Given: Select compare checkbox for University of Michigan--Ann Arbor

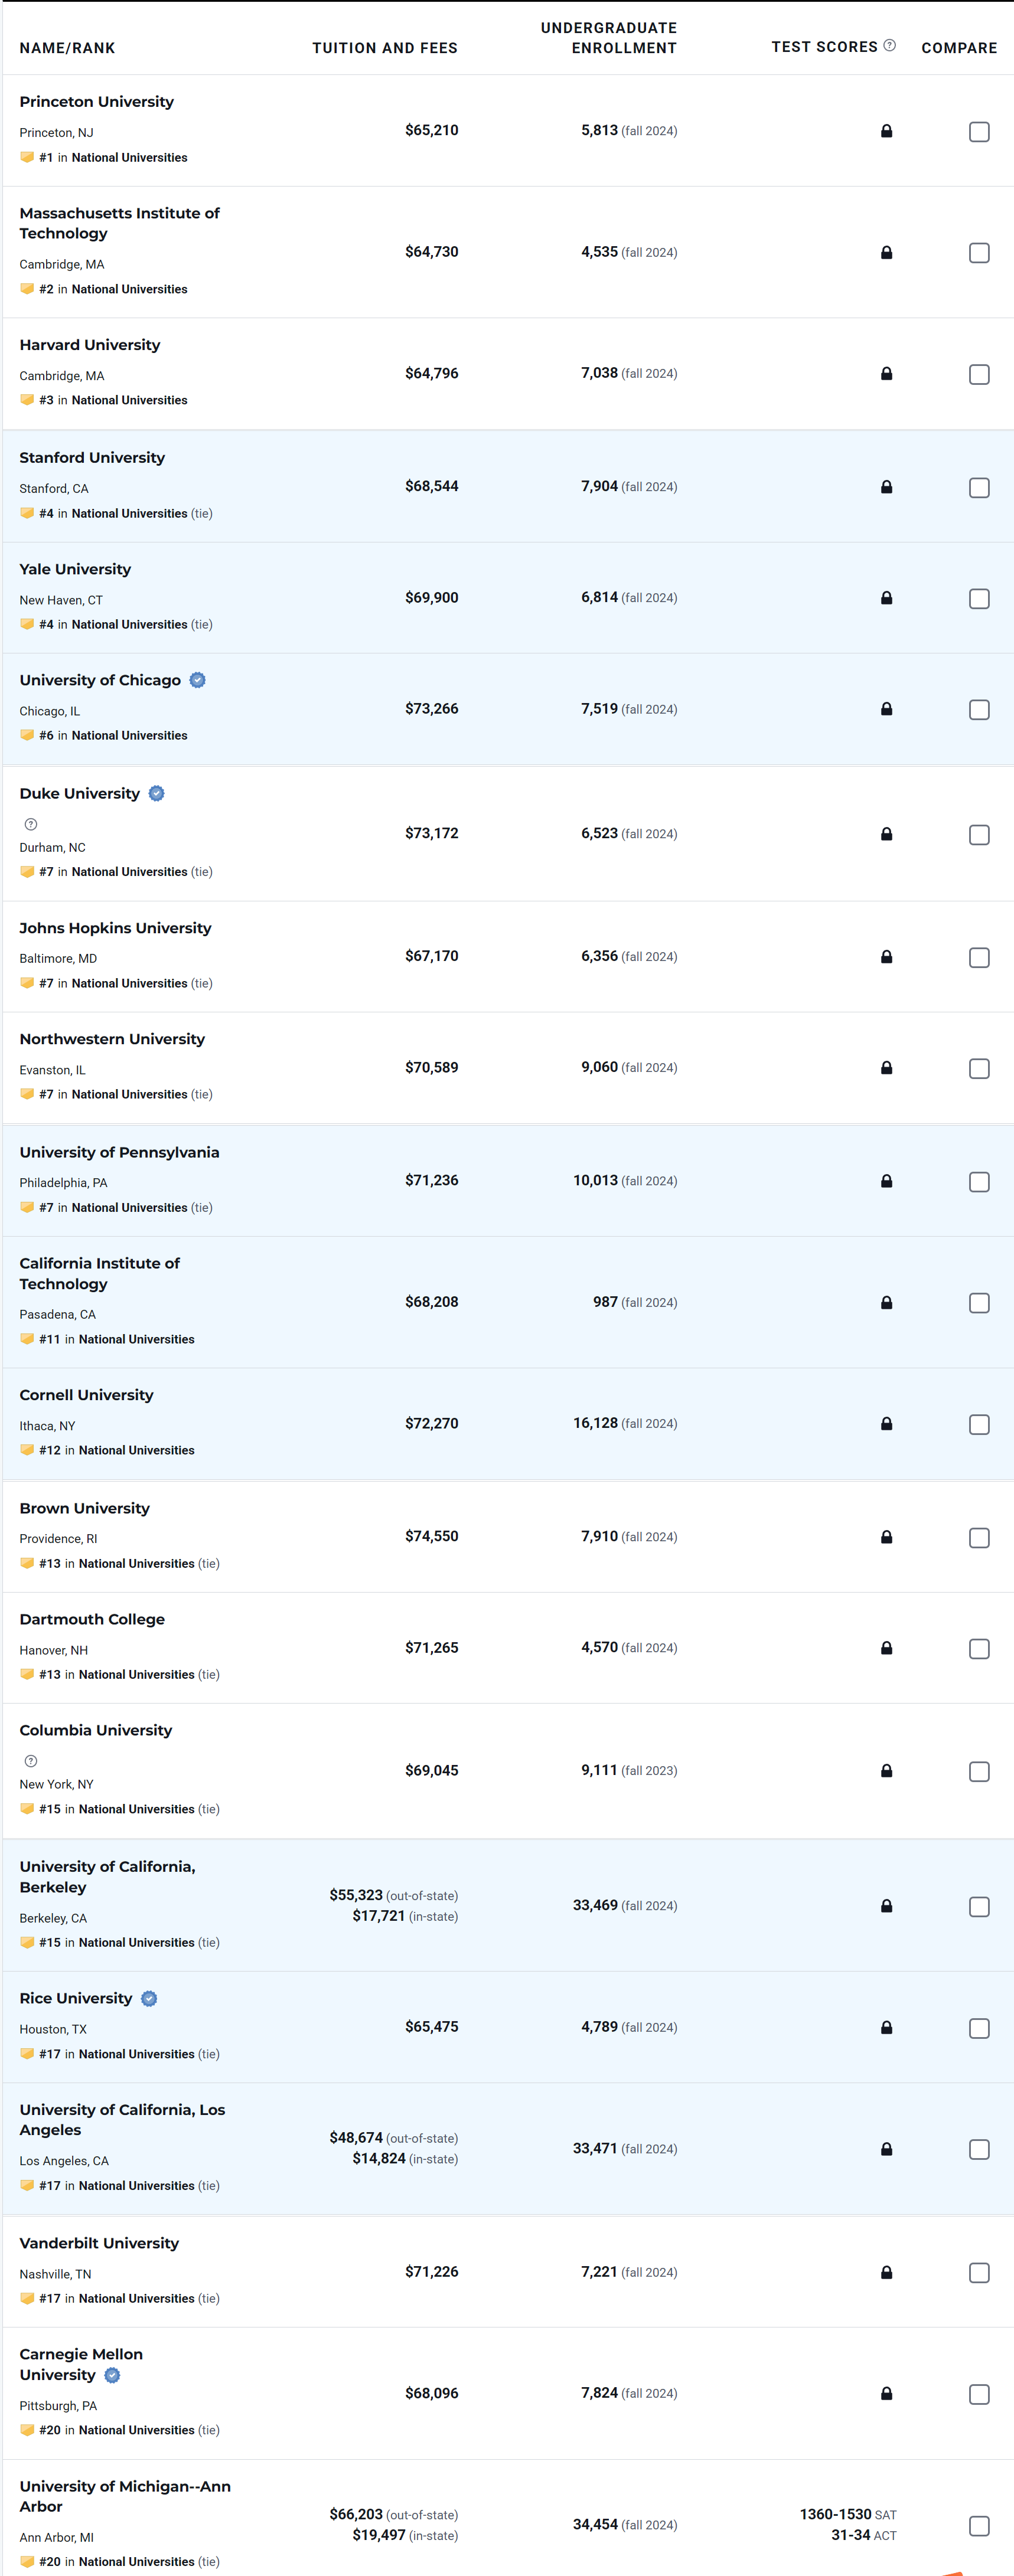Looking at the screenshot, I should [x=978, y=2525].
